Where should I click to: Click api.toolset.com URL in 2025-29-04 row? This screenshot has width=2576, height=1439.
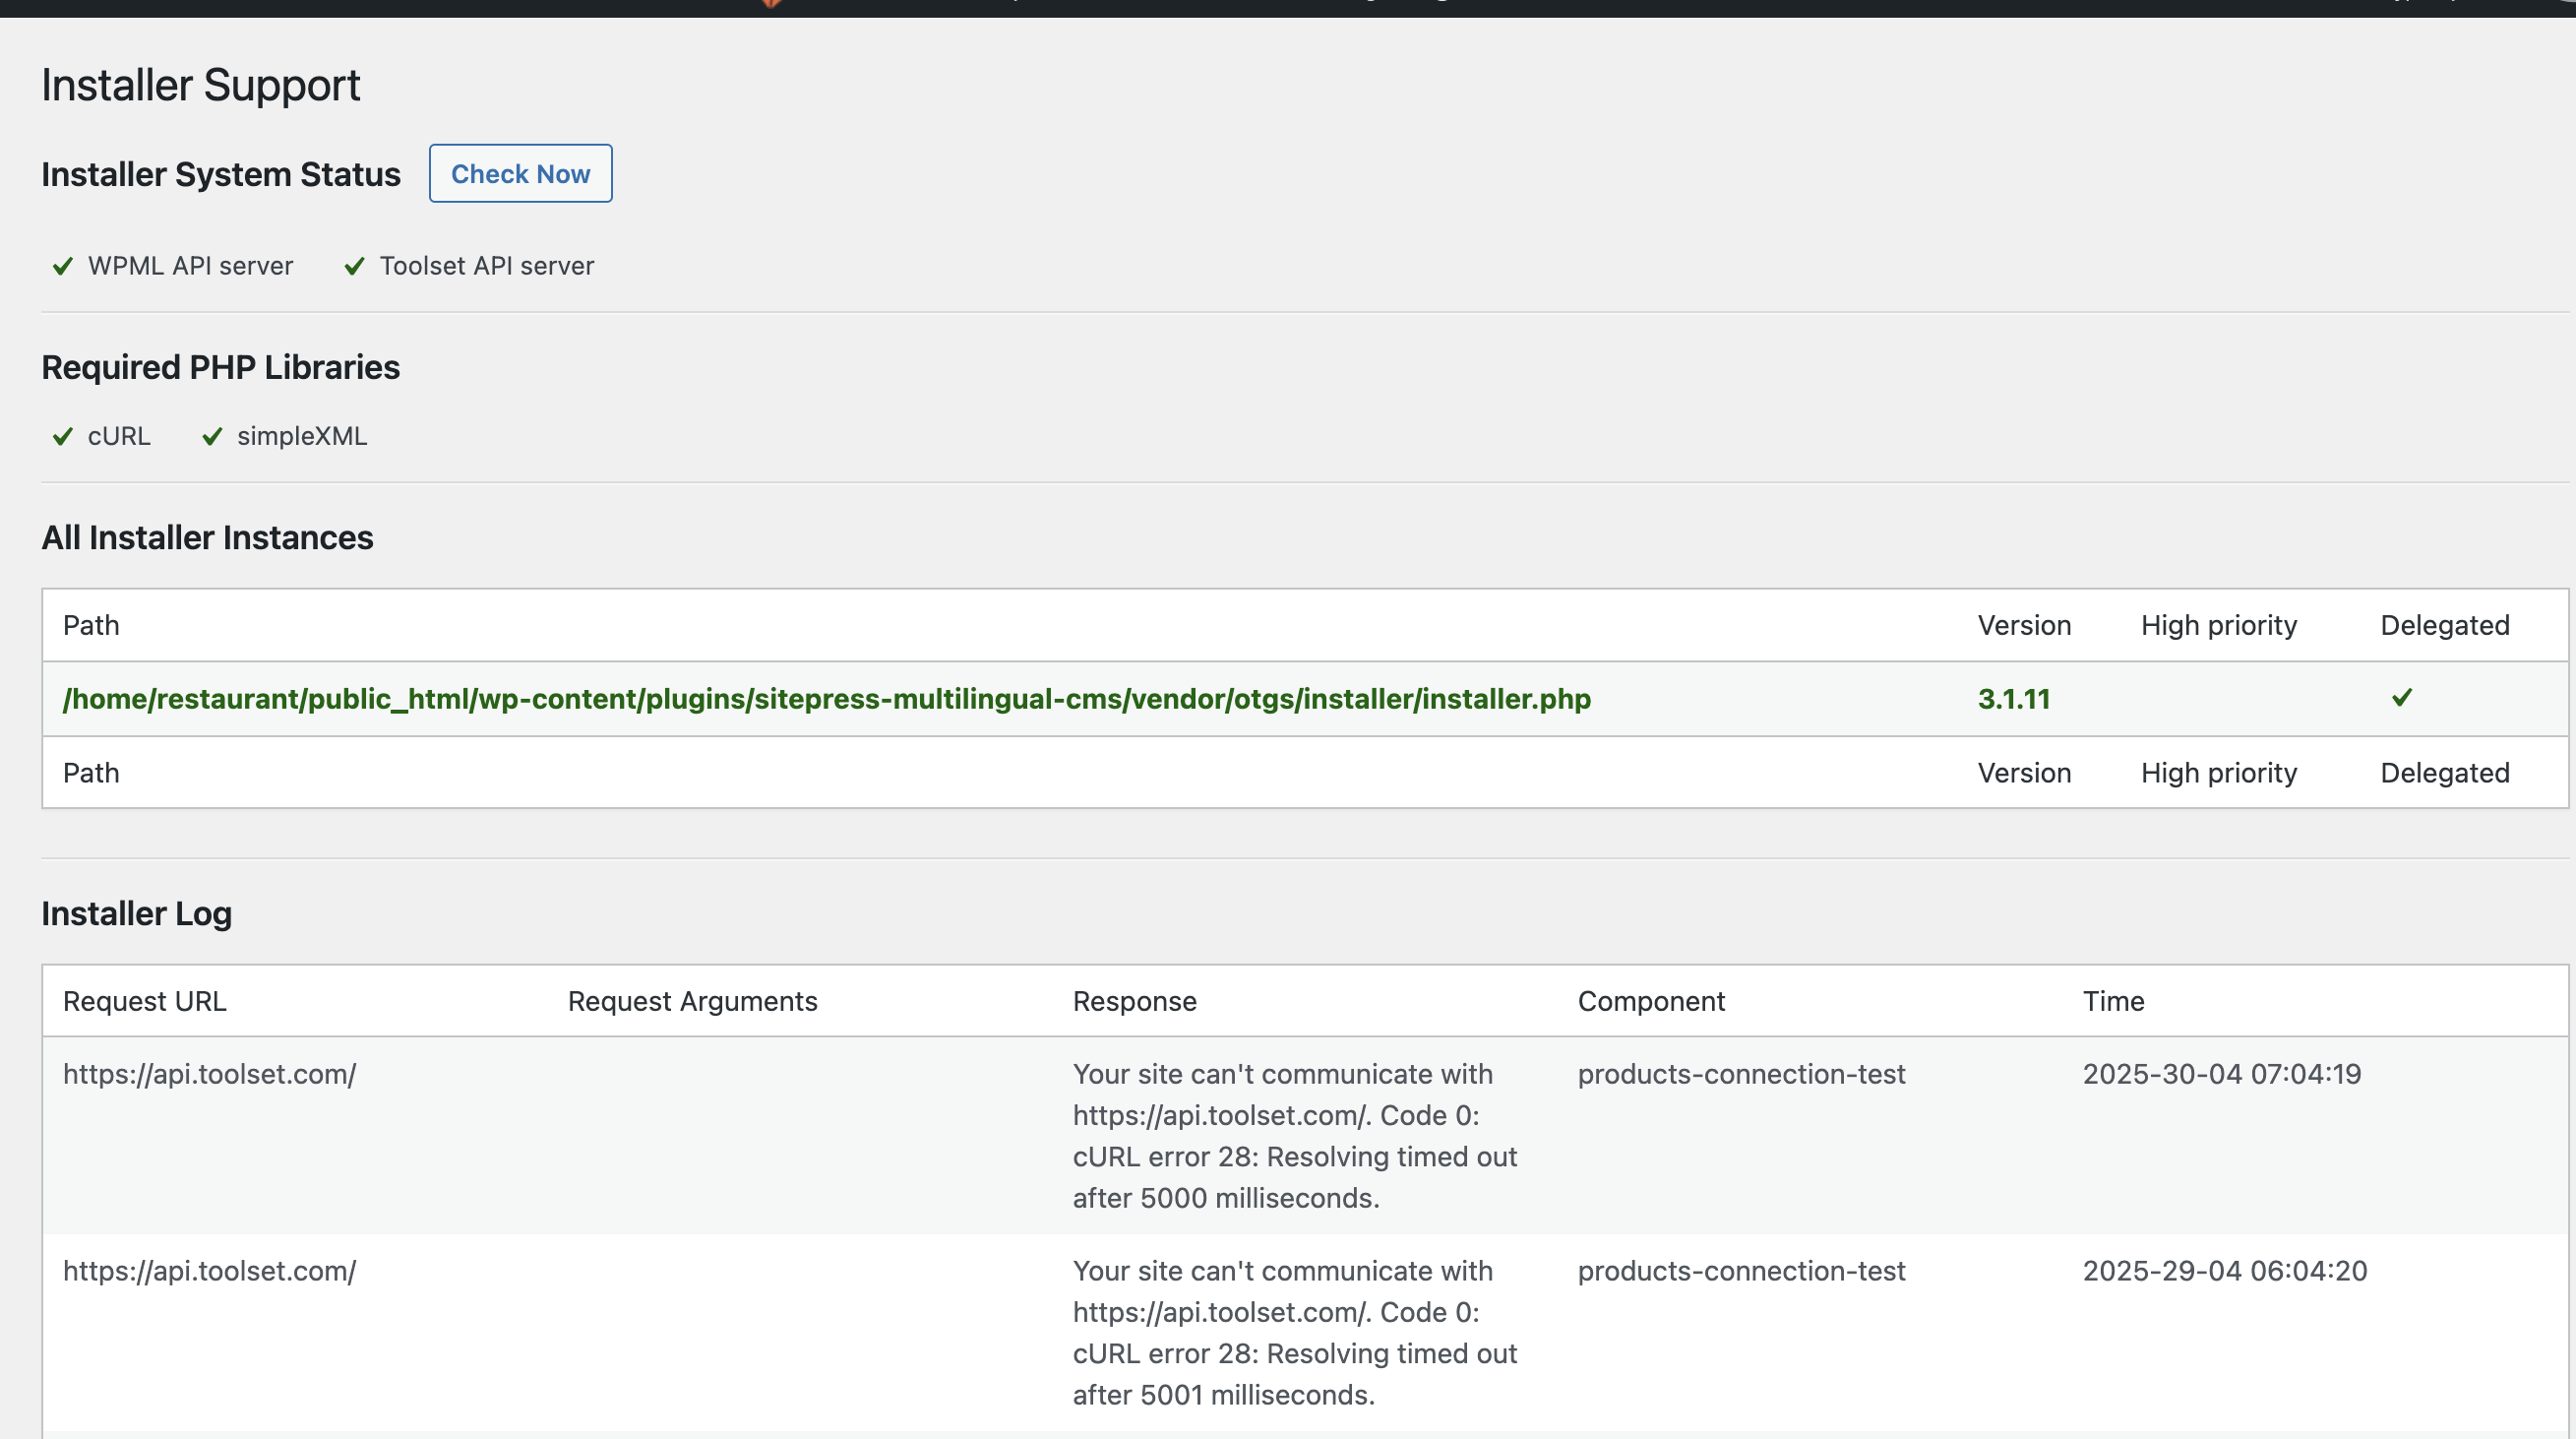pos(210,1271)
